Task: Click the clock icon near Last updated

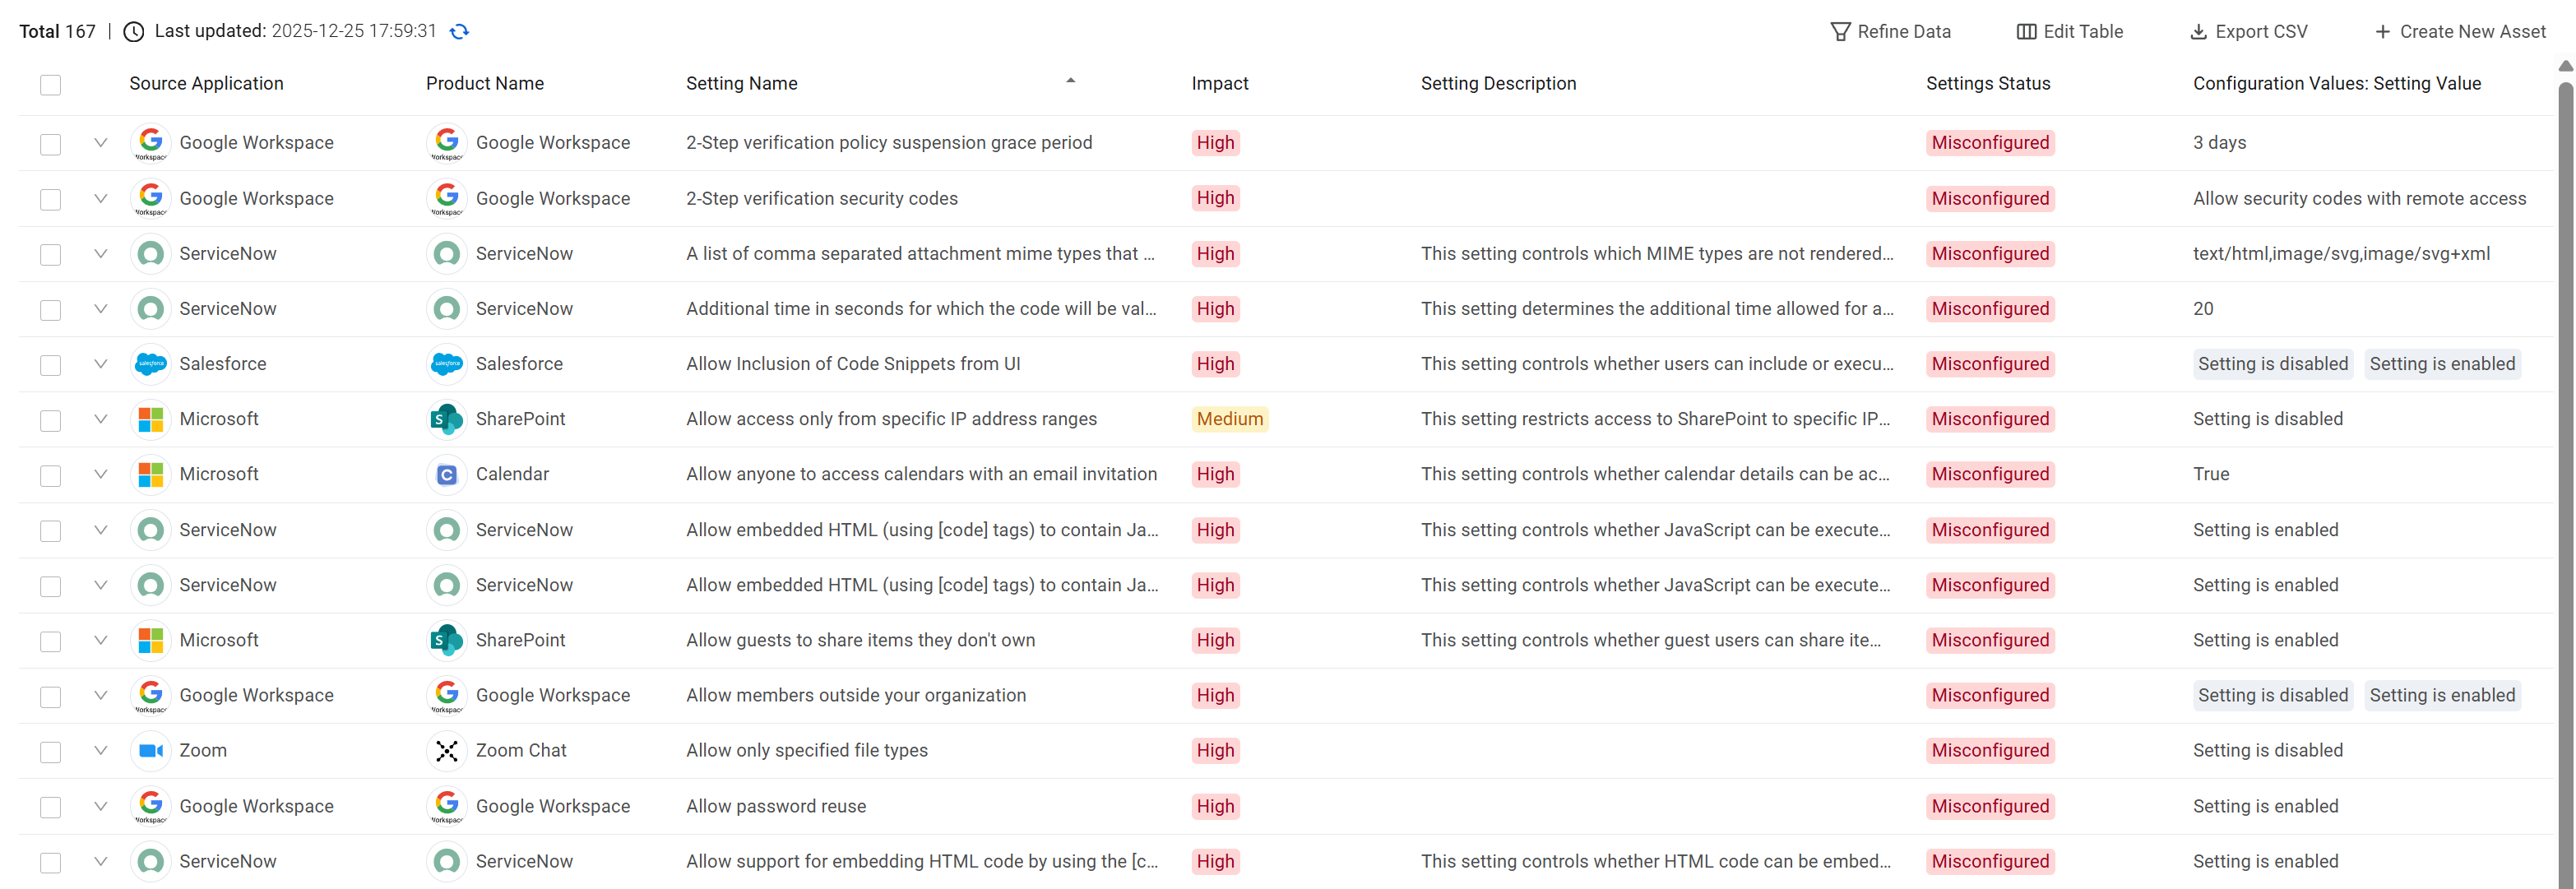Action: tap(134, 31)
